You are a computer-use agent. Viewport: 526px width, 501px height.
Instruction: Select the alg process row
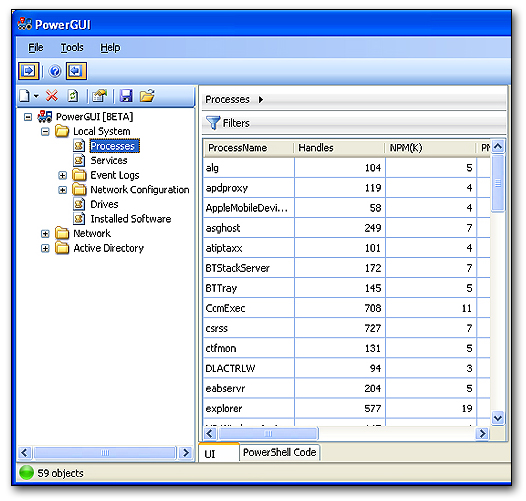pyautogui.click(x=347, y=167)
